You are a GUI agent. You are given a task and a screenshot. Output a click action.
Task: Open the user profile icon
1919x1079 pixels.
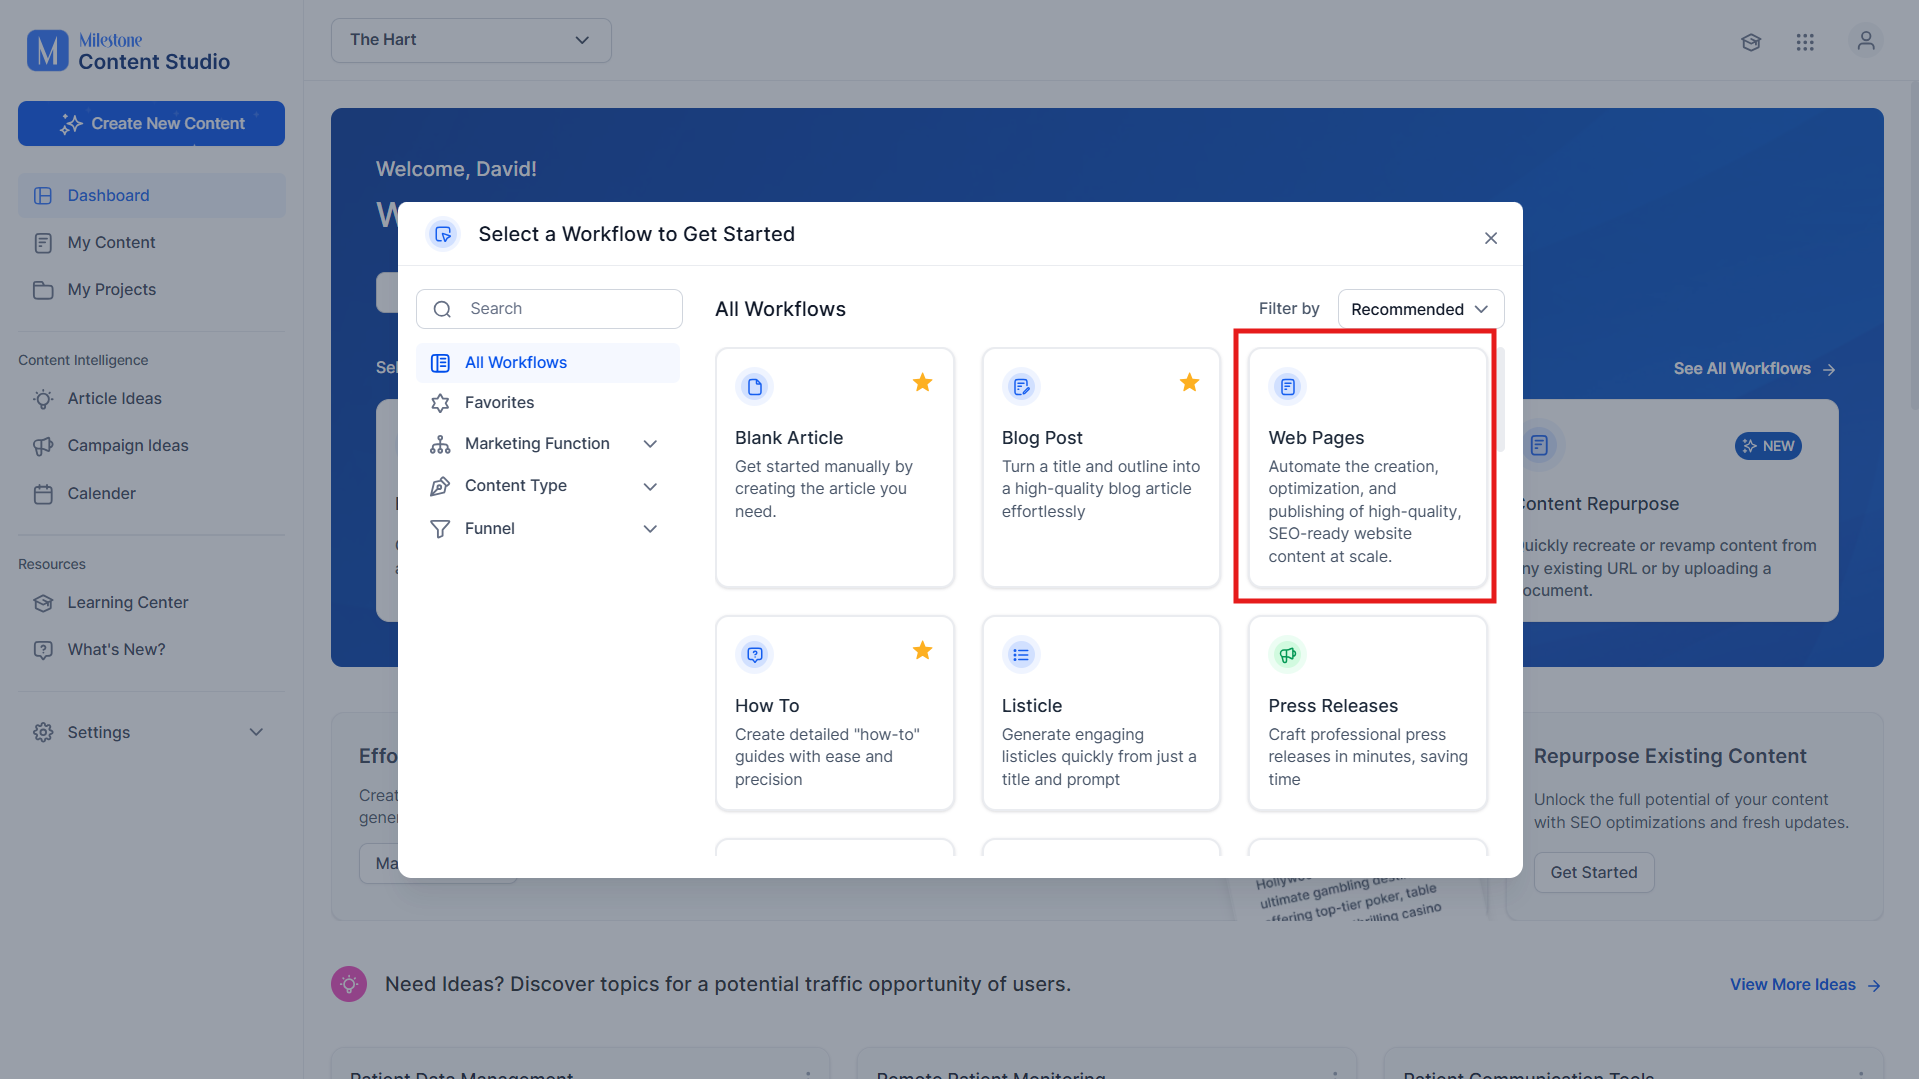(1866, 41)
